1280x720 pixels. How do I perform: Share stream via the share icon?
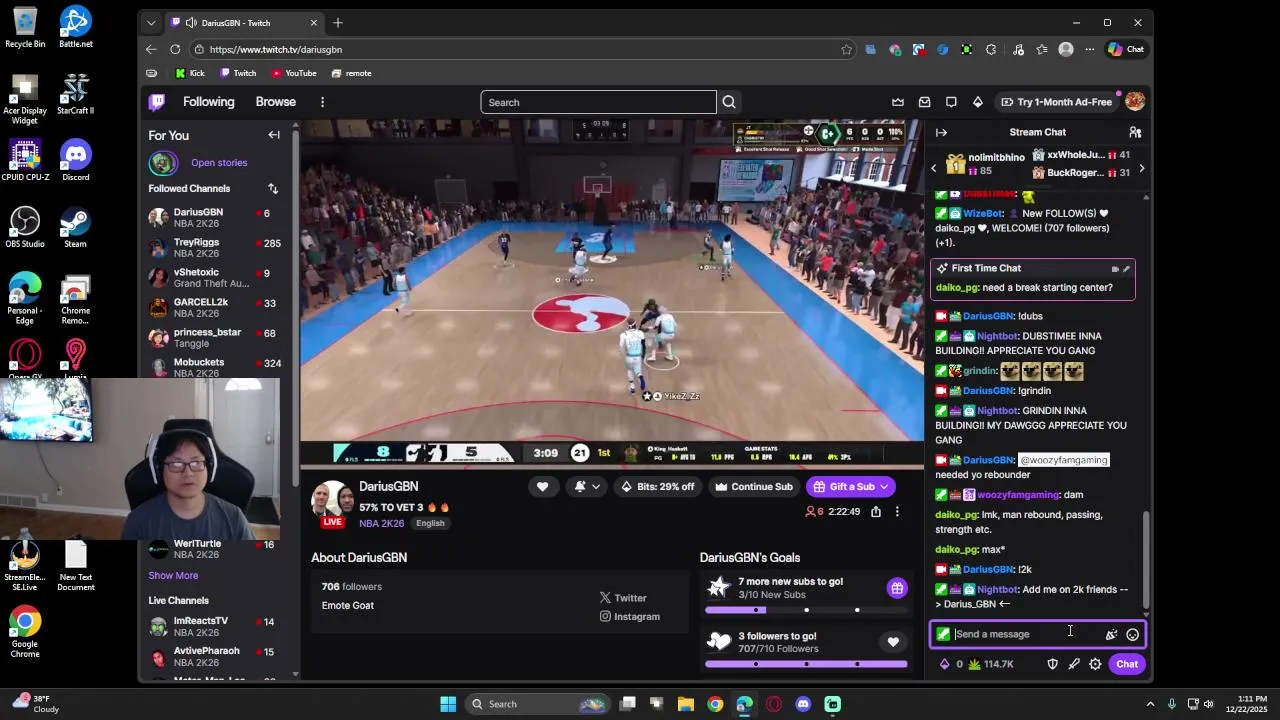[876, 511]
